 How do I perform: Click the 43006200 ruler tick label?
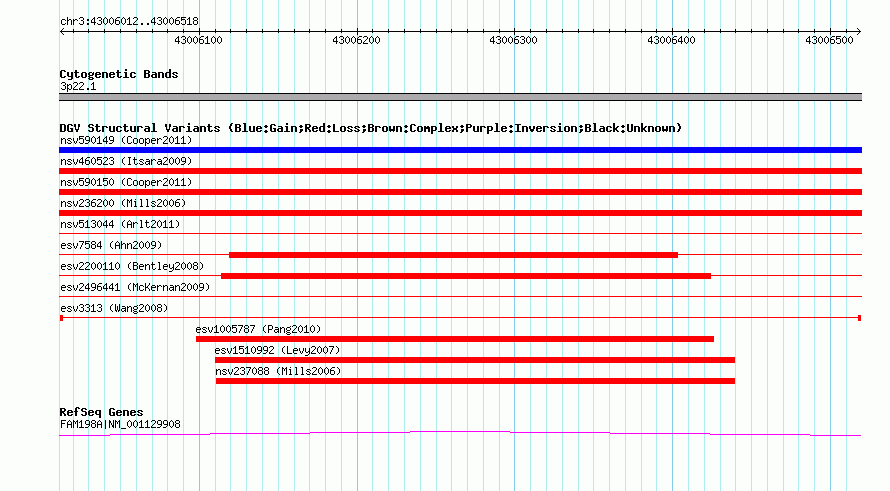[356, 40]
